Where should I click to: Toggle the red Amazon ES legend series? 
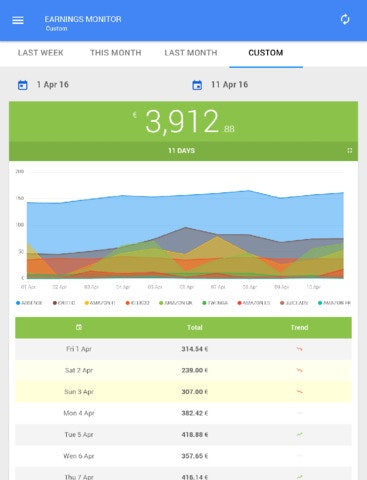click(x=254, y=303)
